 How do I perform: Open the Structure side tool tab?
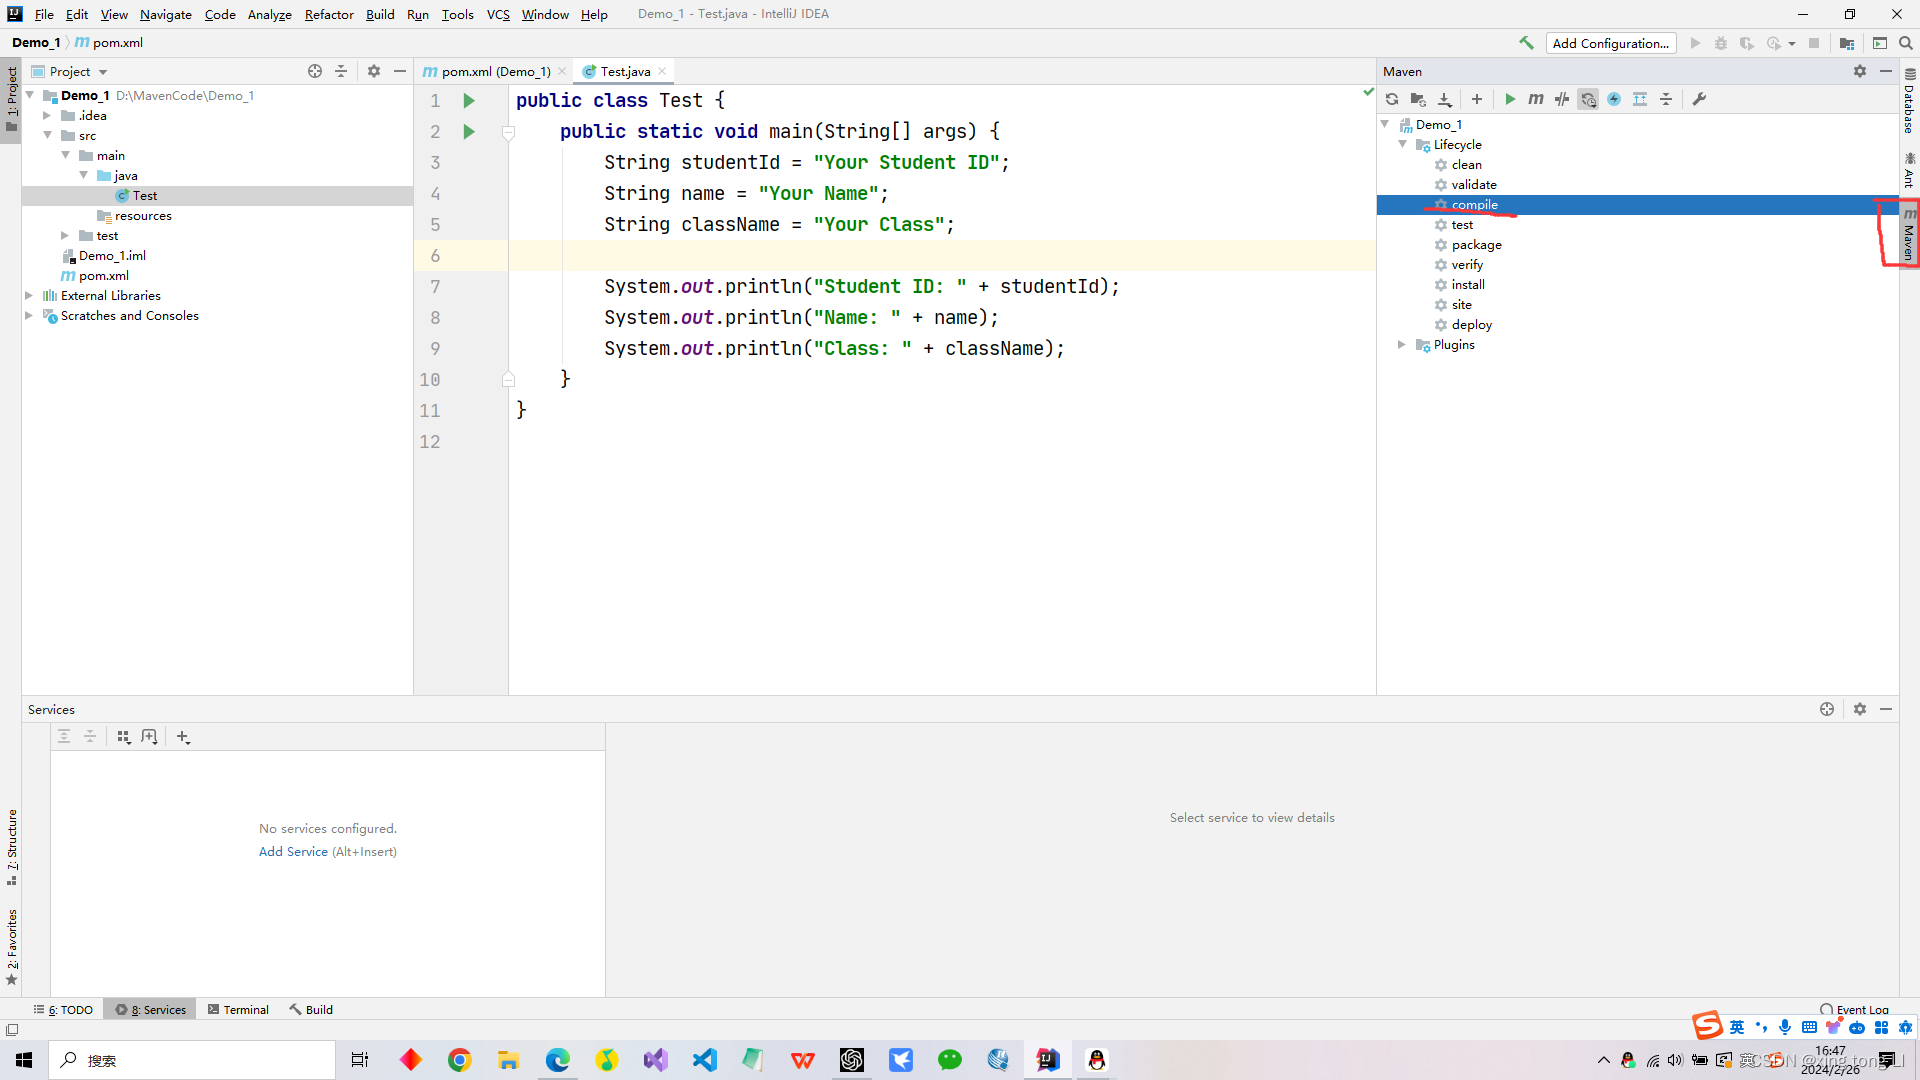(11, 846)
